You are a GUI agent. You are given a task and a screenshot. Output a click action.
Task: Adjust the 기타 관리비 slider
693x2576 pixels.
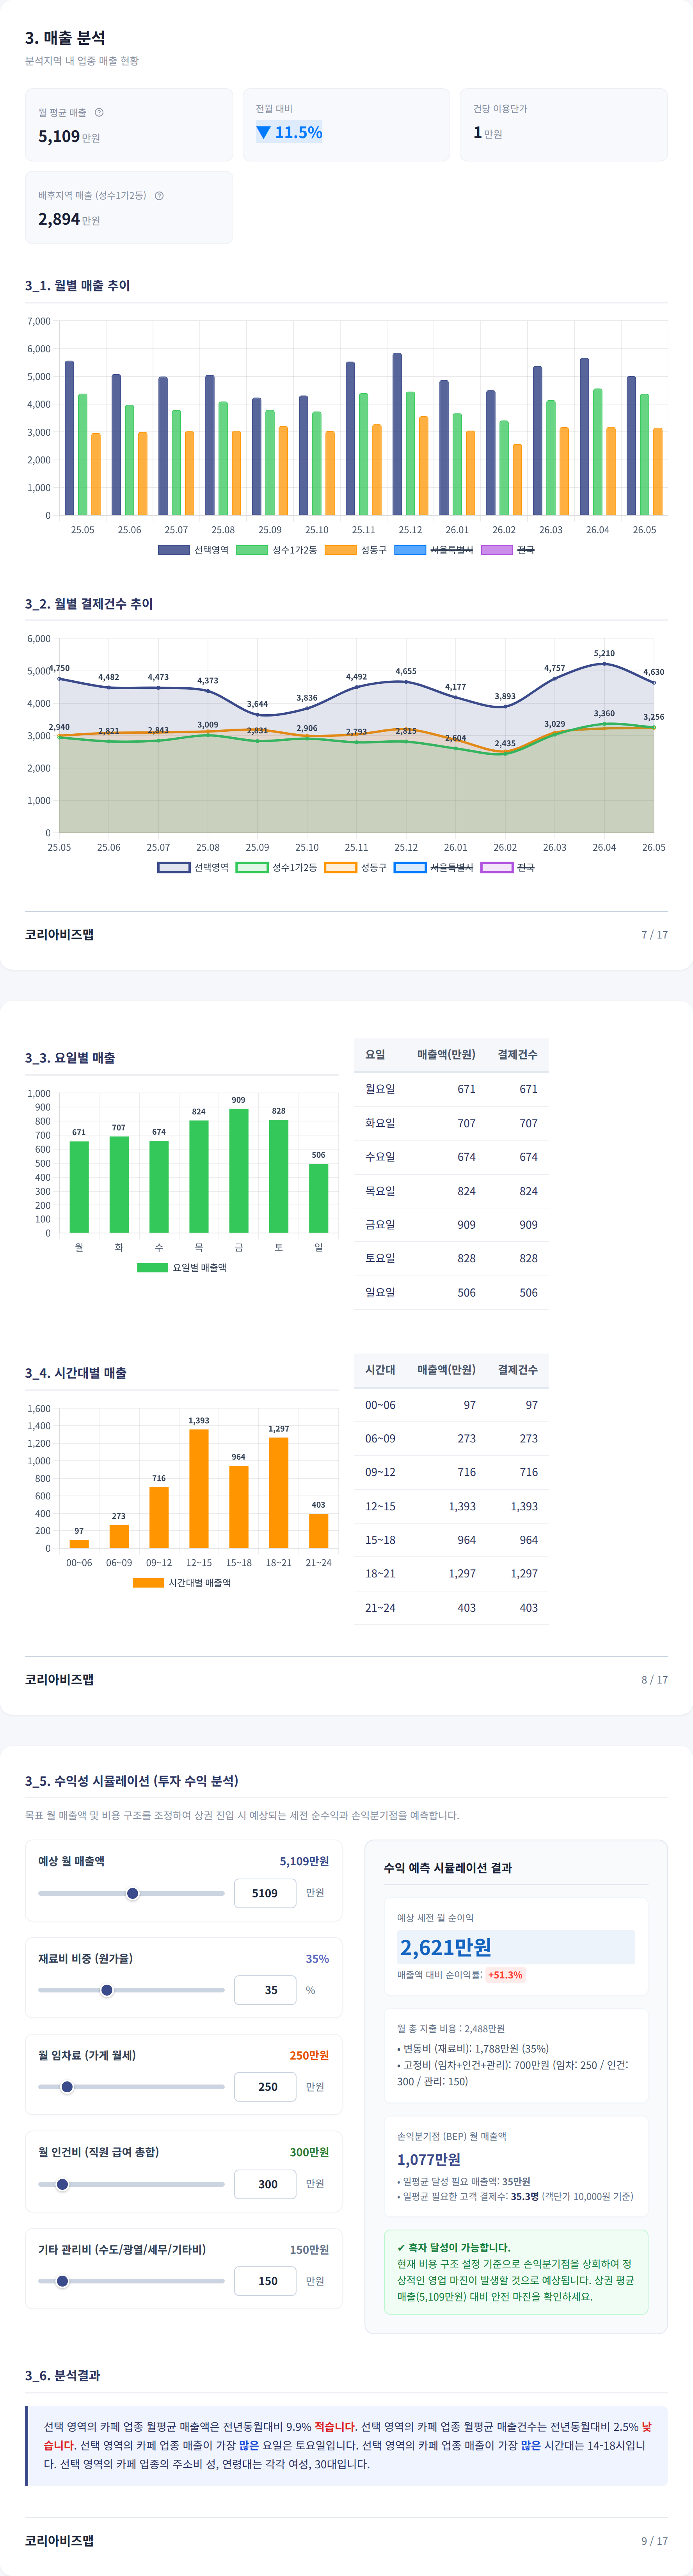pos(131,2281)
